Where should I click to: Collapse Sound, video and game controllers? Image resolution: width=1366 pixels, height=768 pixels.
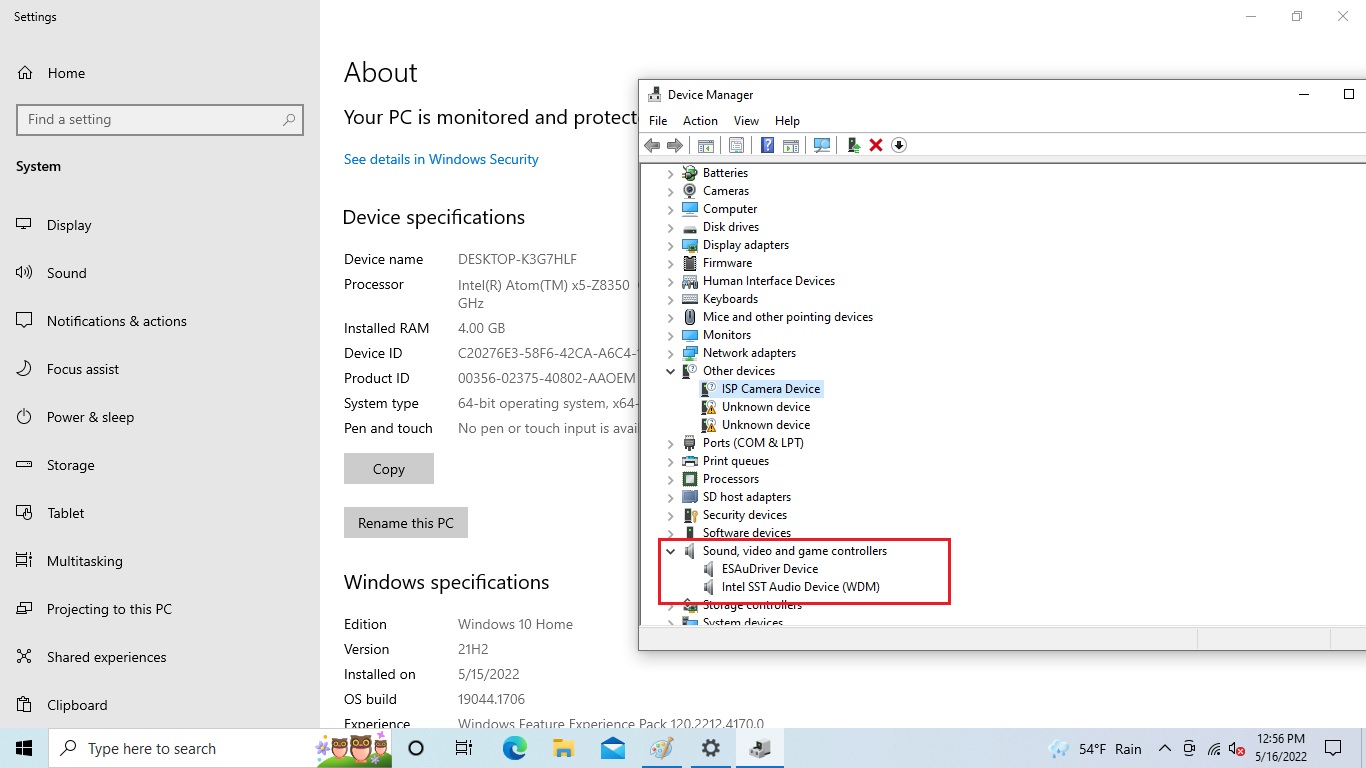[671, 551]
